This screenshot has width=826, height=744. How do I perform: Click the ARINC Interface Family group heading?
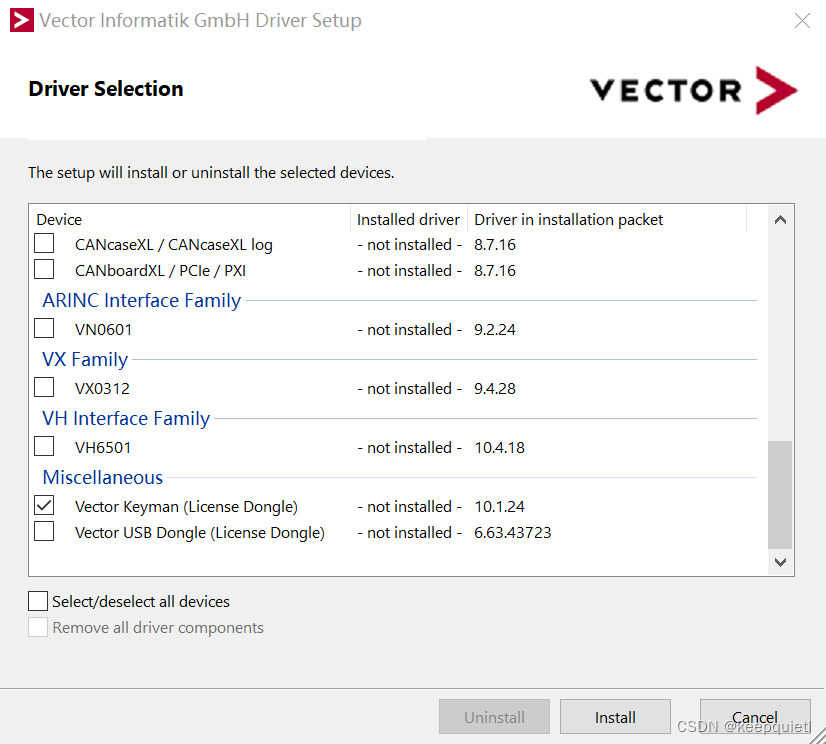coord(142,300)
